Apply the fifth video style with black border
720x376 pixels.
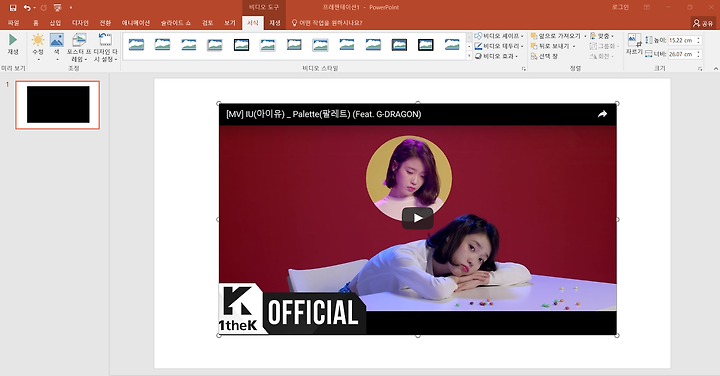tap(242, 45)
